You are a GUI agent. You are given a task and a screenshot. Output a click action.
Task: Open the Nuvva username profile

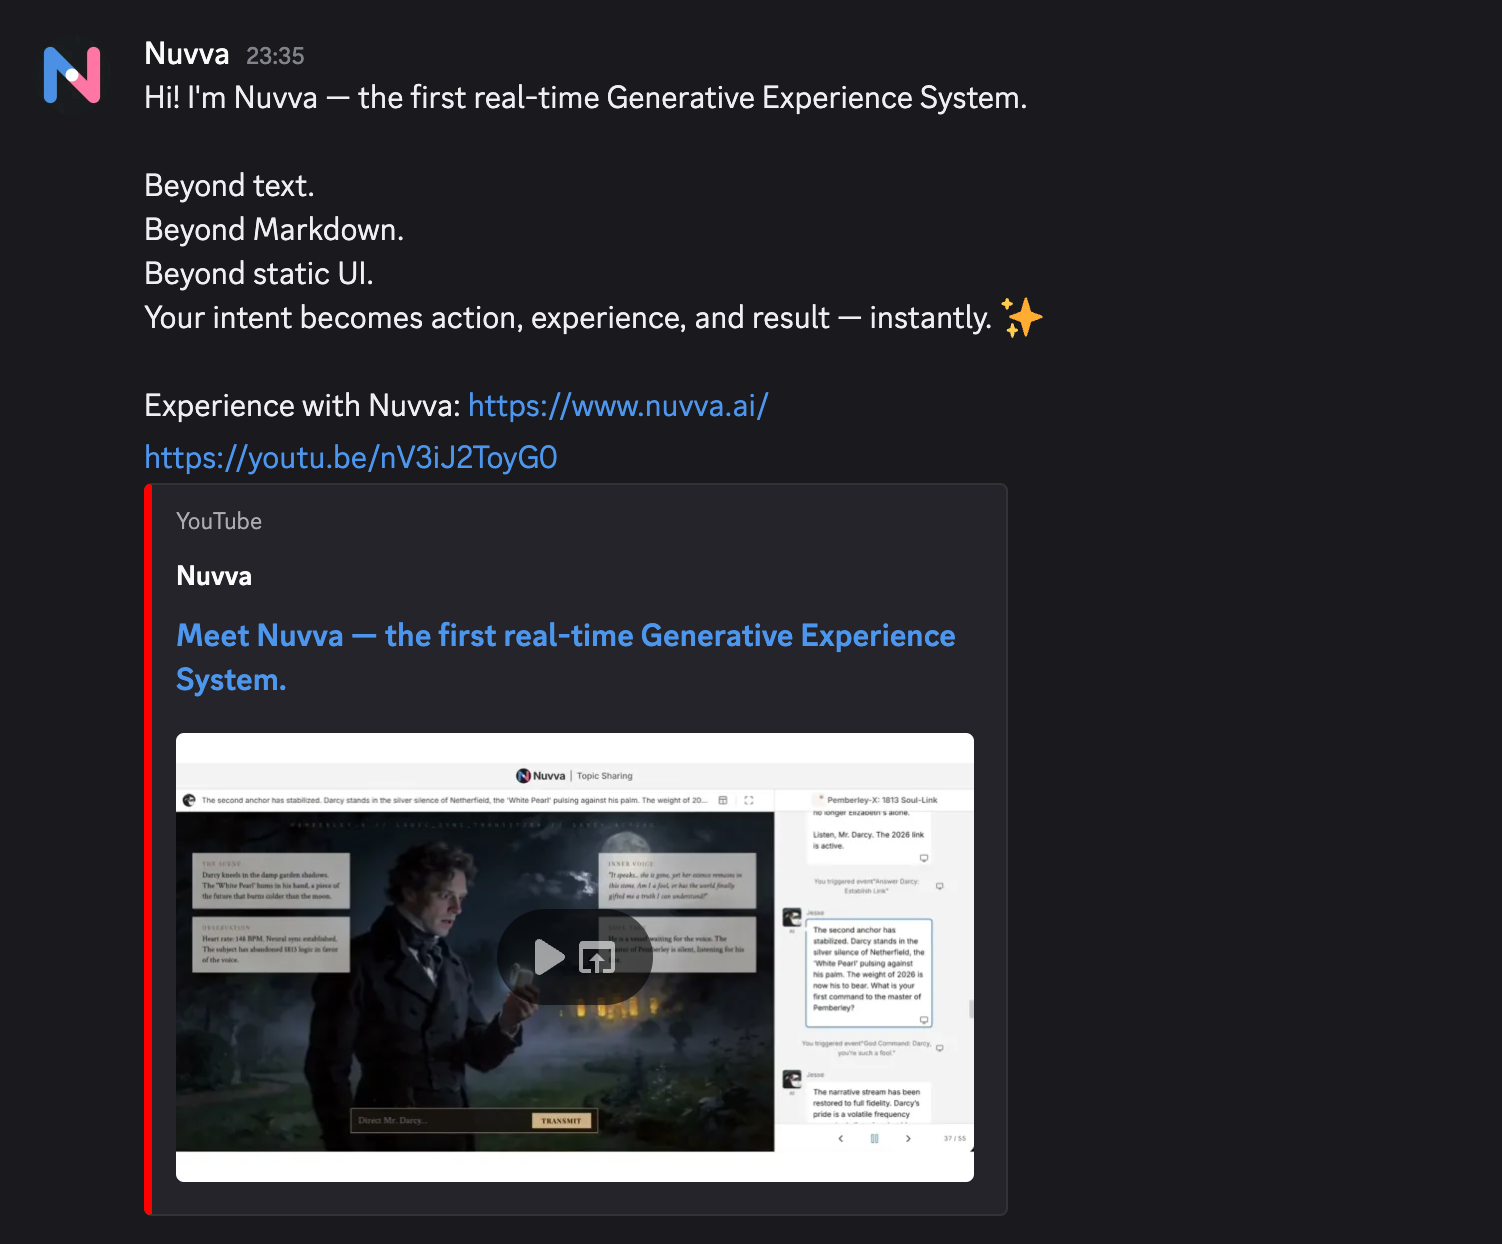(x=187, y=54)
